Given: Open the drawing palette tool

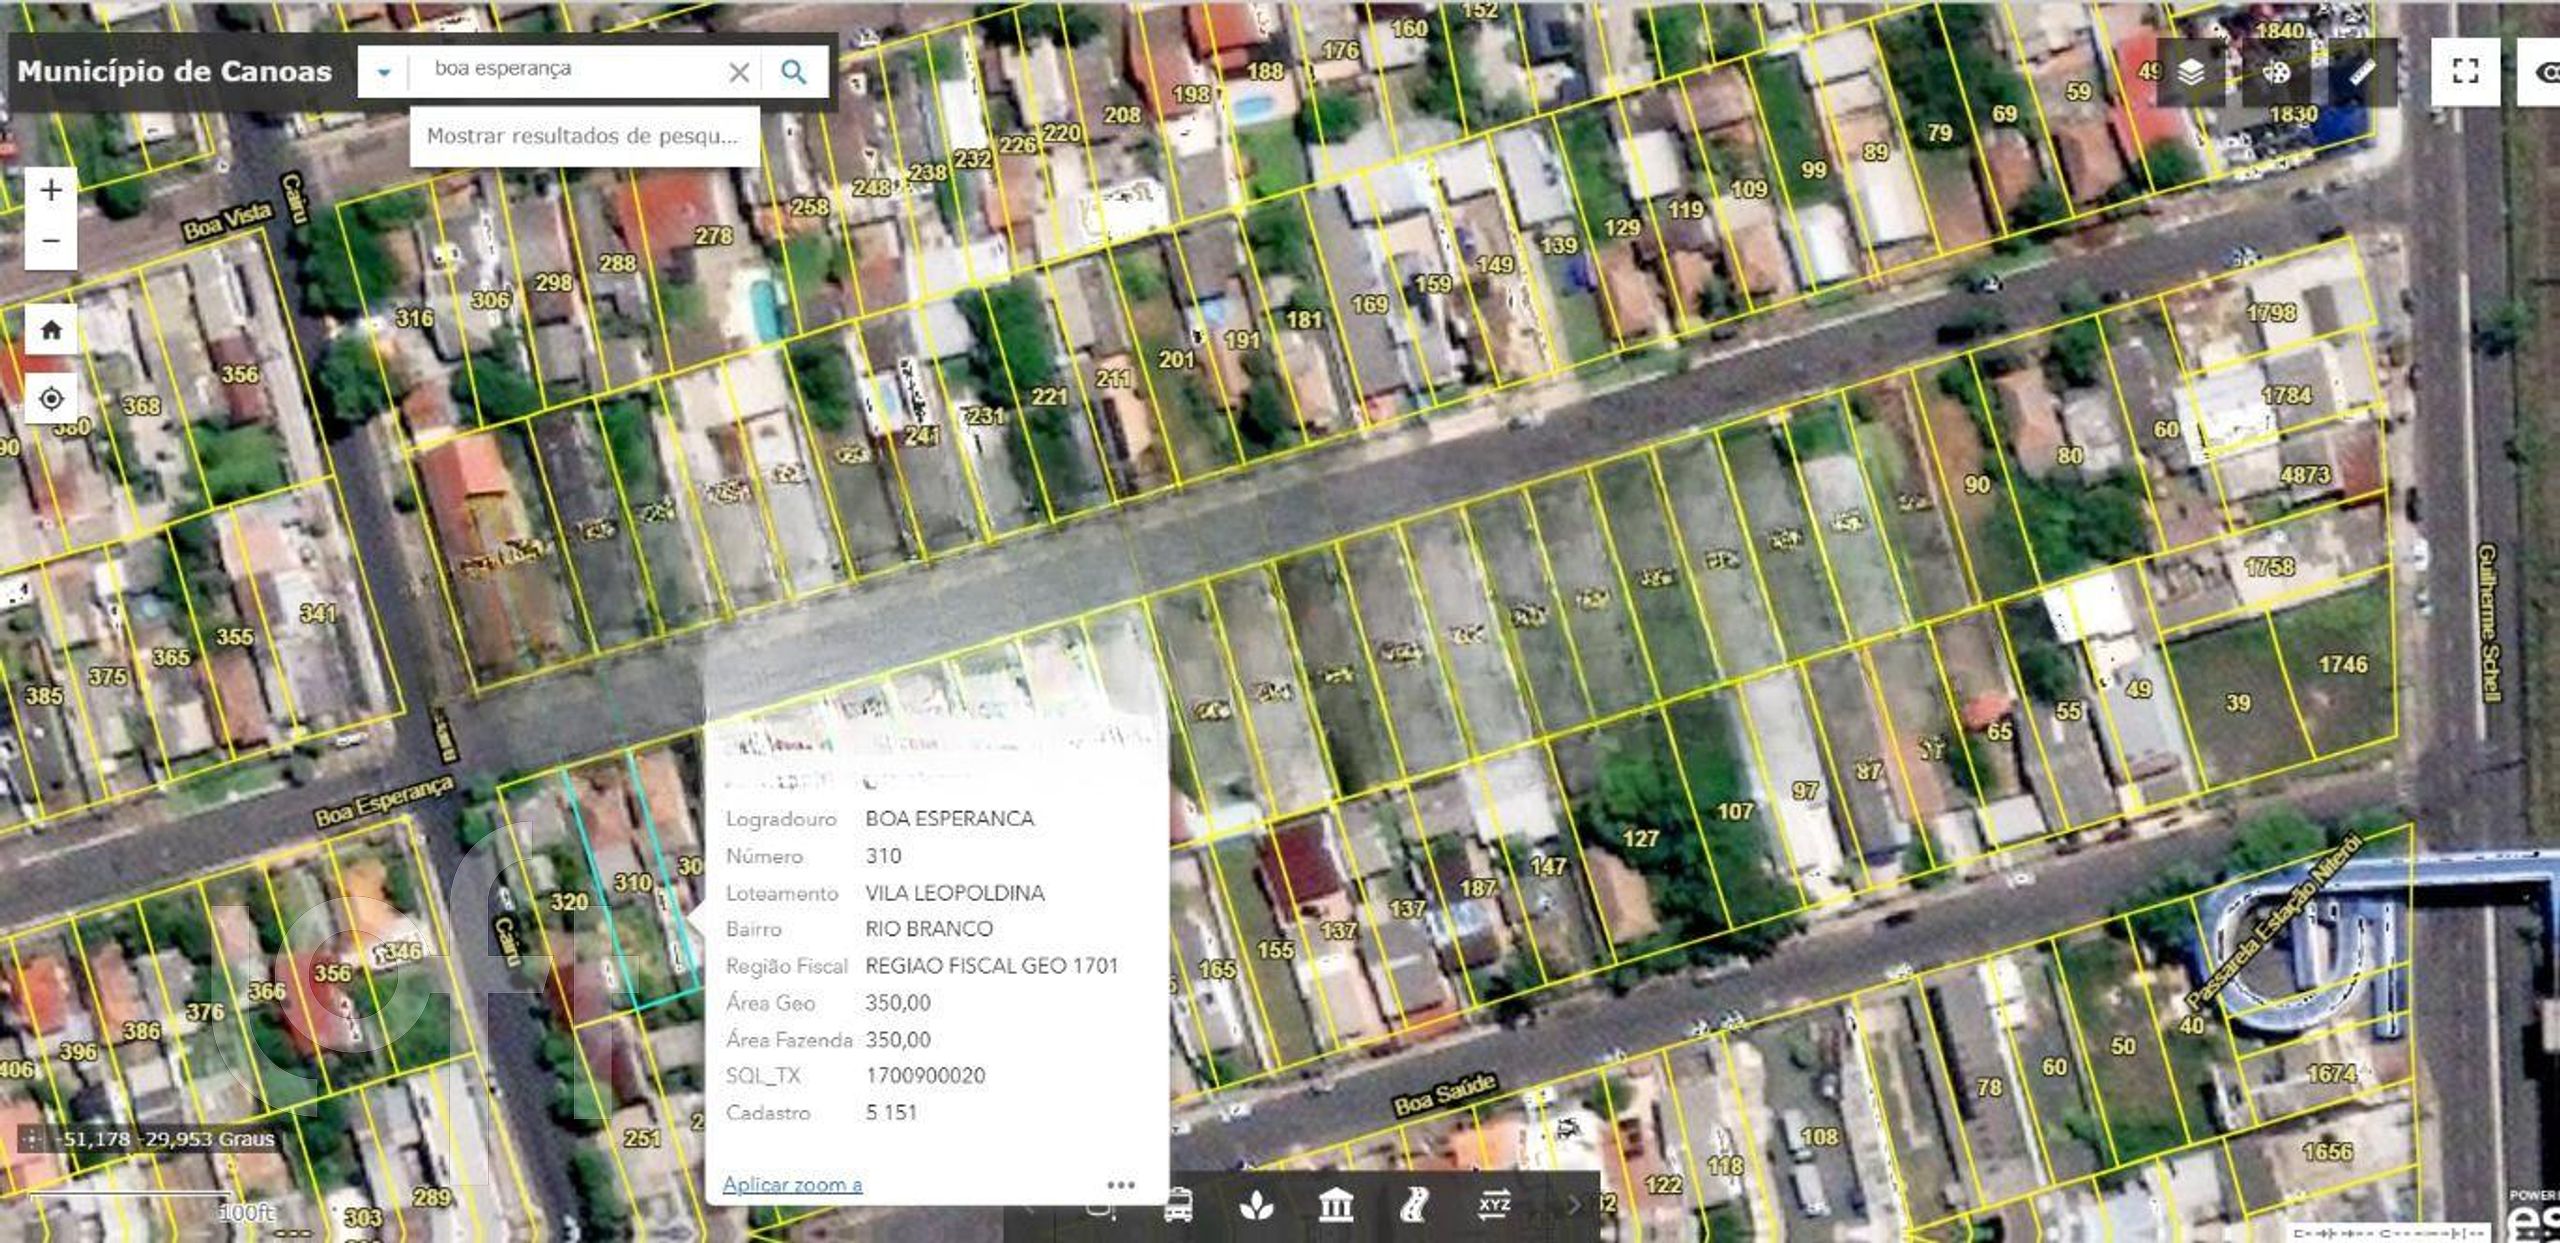Looking at the screenshot, I should click(2276, 72).
